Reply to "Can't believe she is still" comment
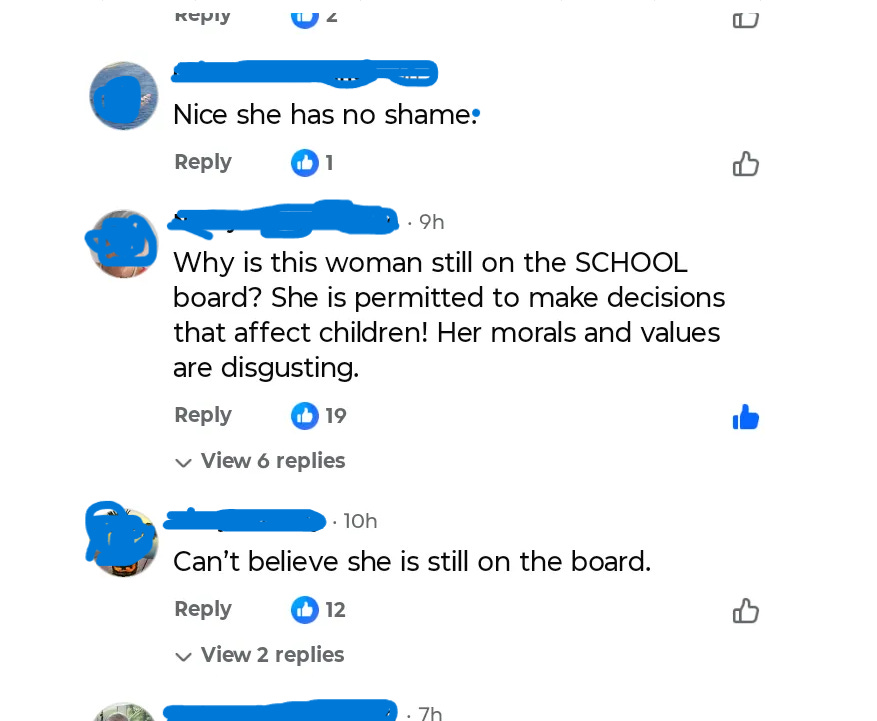The image size is (877, 721). click(203, 609)
